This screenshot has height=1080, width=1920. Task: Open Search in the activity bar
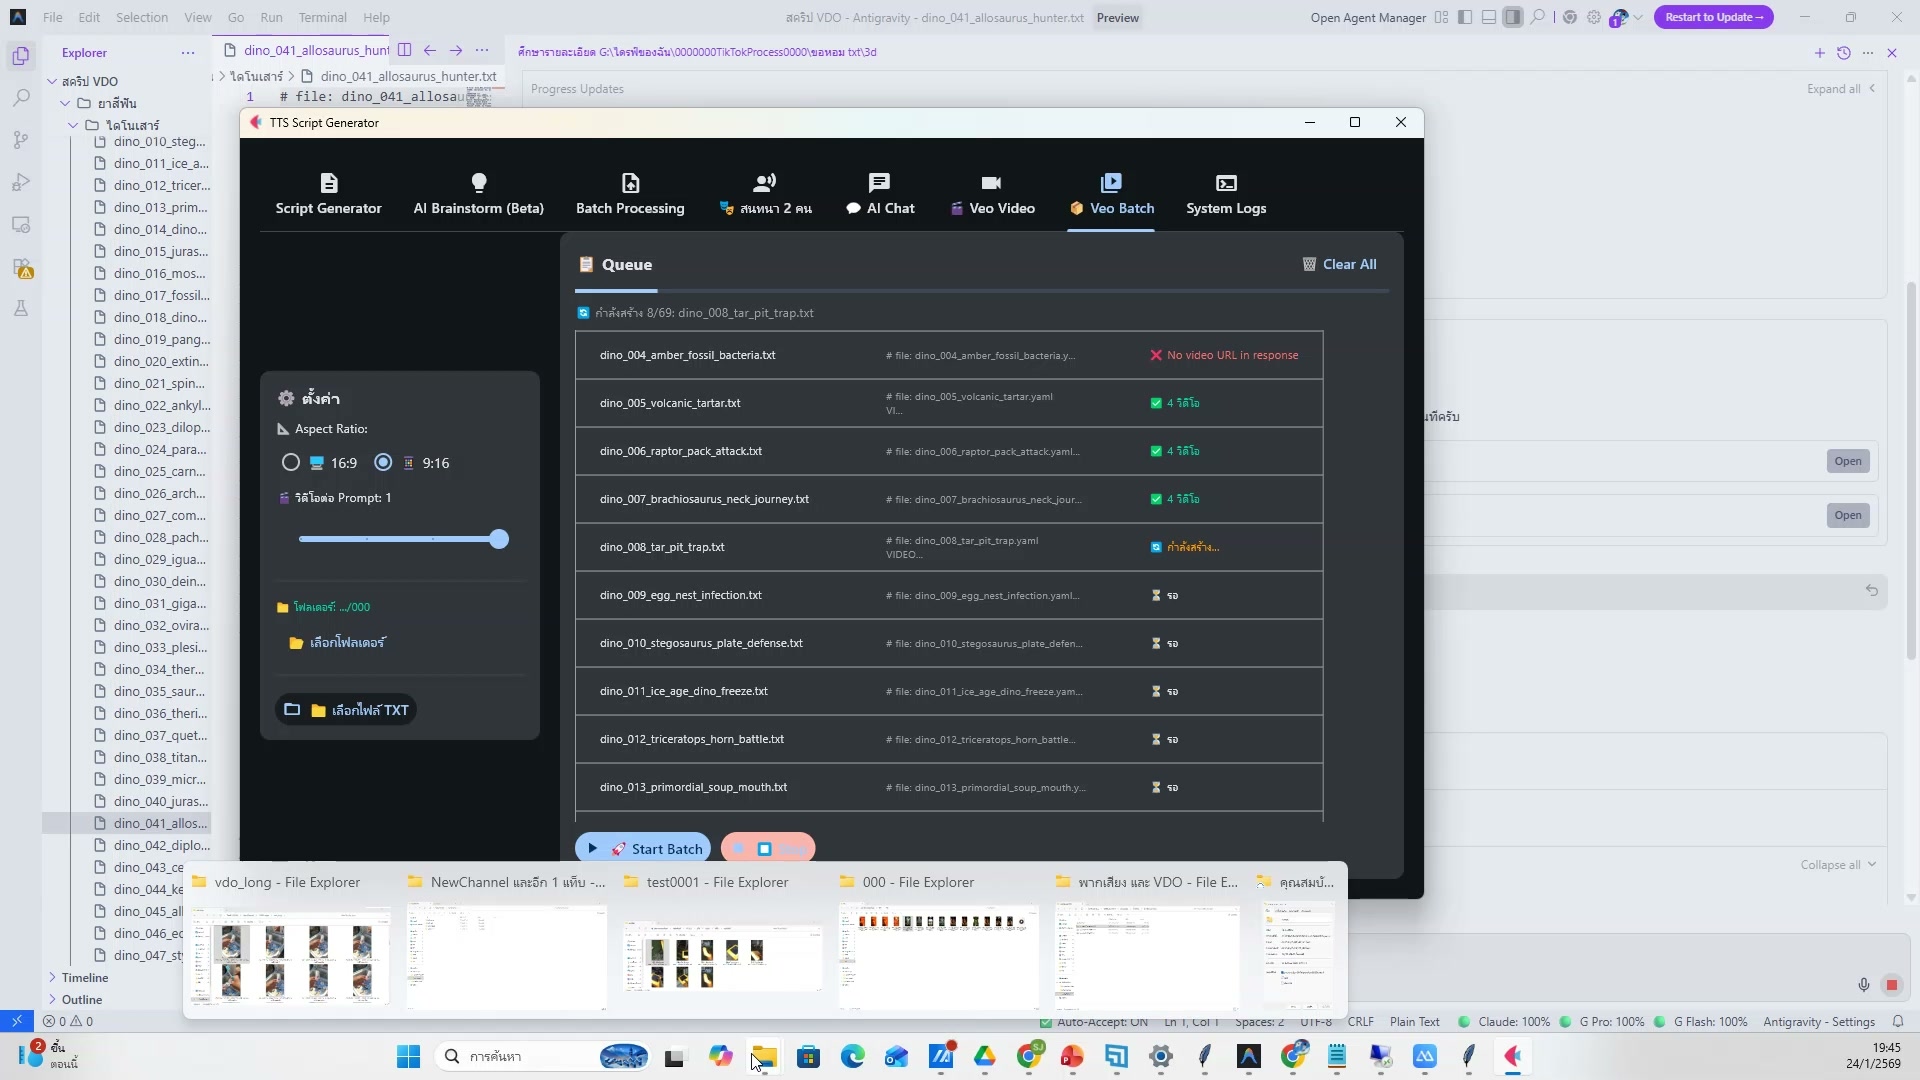coord(21,98)
